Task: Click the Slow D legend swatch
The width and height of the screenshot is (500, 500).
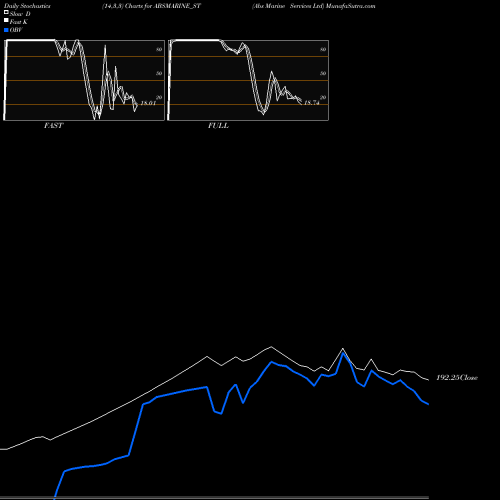Action: pyautogui.click(x=6, y=12)
